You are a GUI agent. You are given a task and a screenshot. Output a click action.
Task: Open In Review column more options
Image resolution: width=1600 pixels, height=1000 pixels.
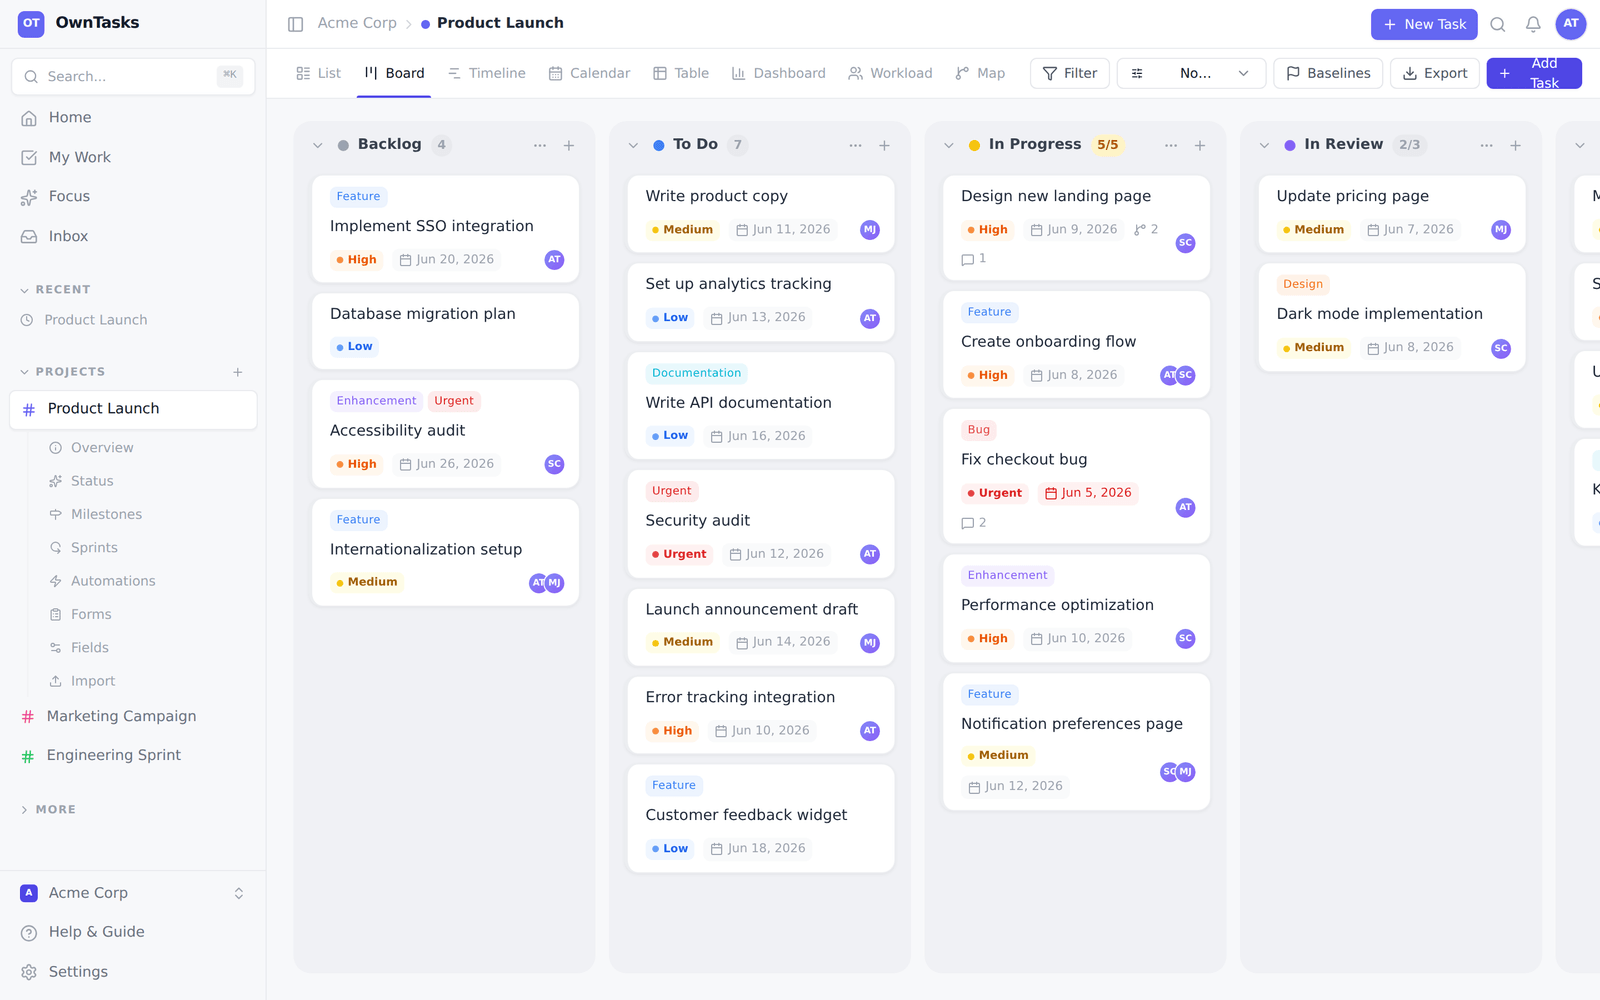(x=1487, y=145)
